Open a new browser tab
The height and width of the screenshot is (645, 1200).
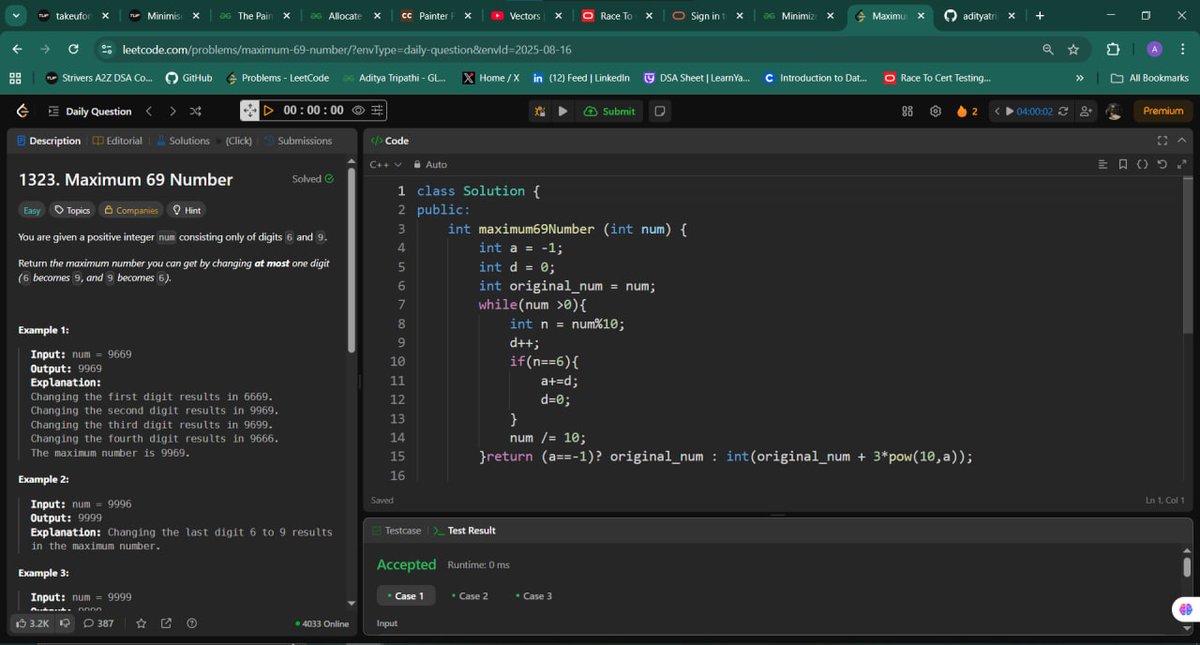(1040, 16)
